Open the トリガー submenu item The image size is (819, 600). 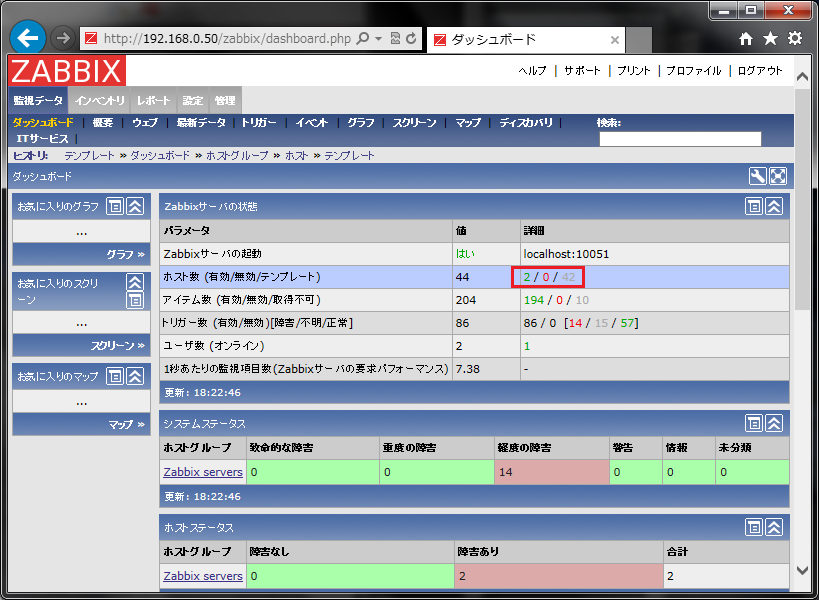259,122
